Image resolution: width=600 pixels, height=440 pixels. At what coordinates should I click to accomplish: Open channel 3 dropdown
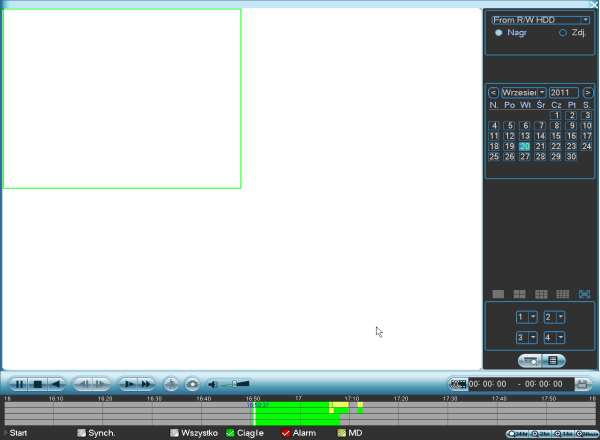(x=527, y=337)
